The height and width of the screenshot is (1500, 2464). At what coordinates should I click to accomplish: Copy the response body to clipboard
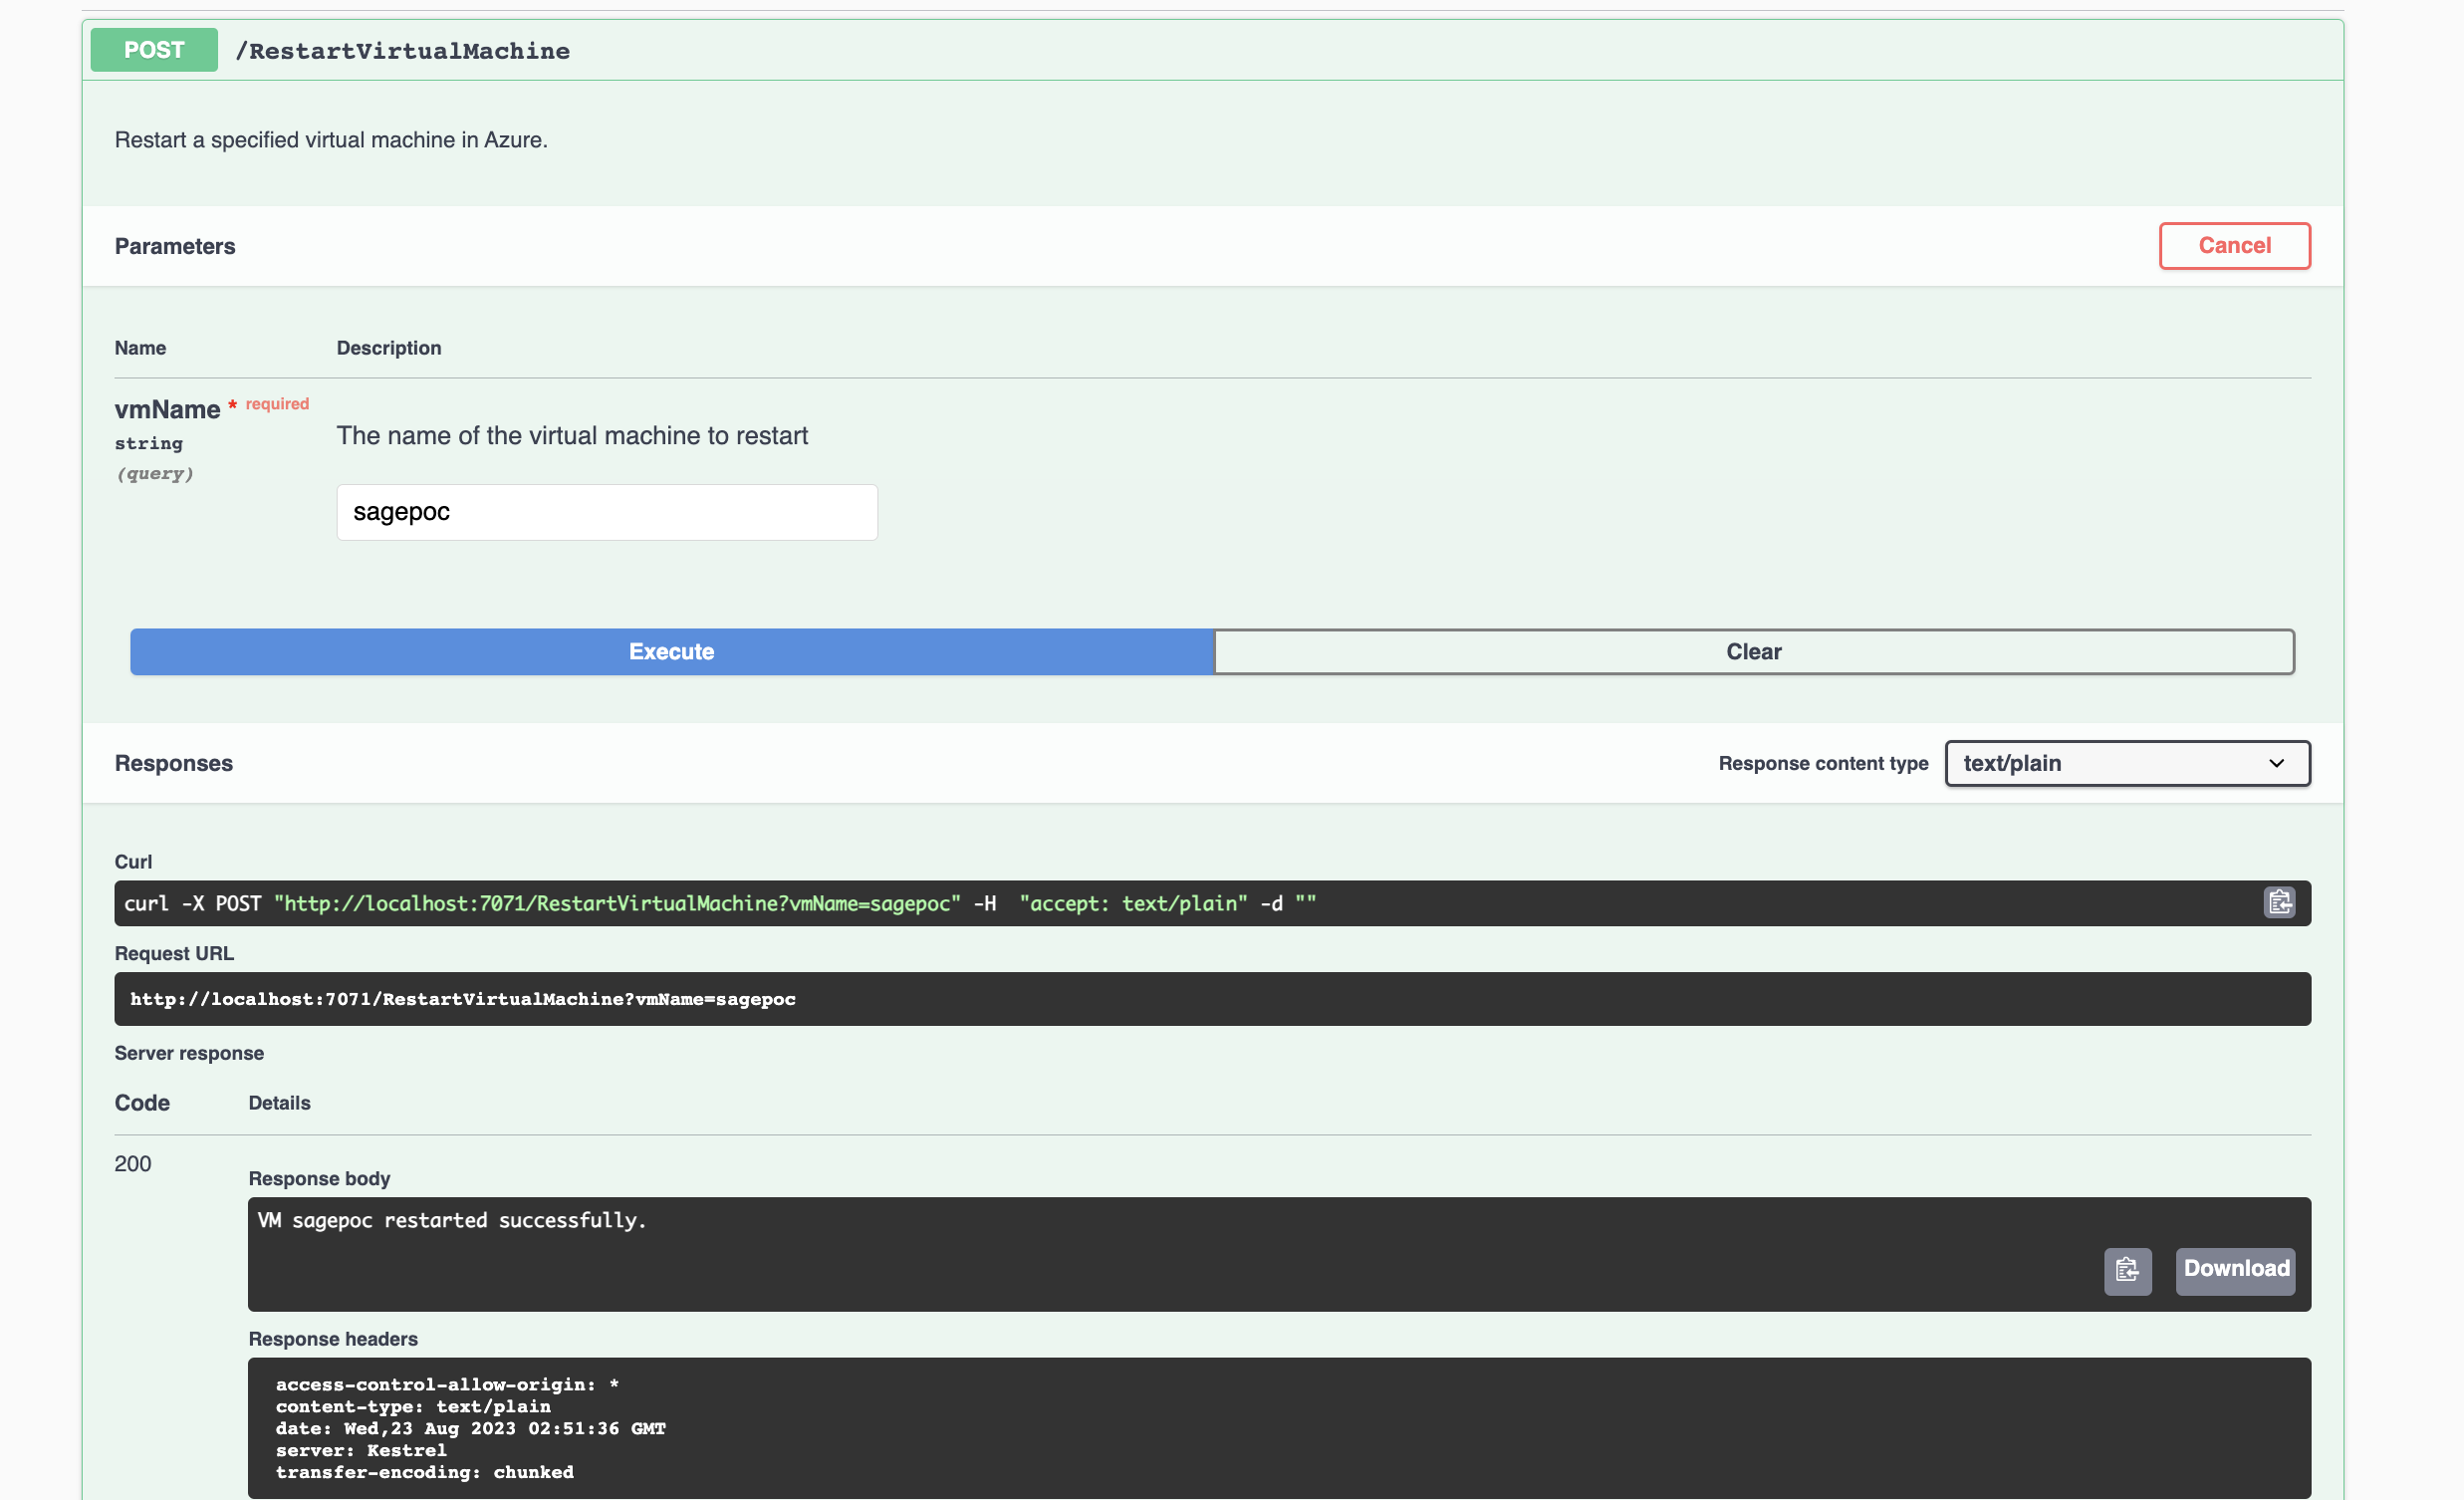[x=2127, y=1270]
